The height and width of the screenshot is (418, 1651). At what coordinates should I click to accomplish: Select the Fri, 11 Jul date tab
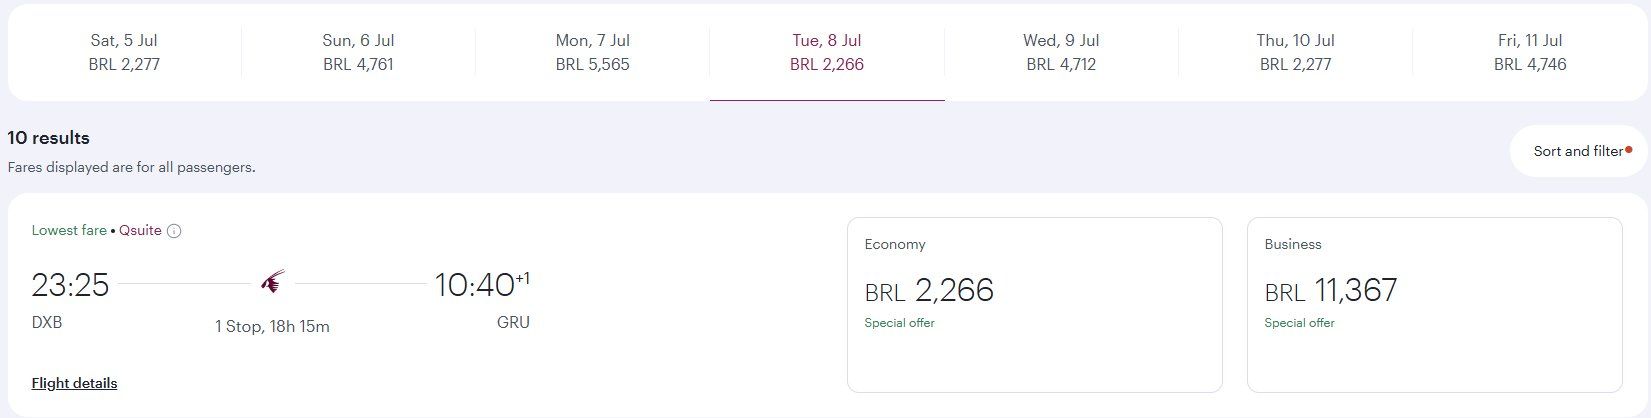[x=1530, y=52]
